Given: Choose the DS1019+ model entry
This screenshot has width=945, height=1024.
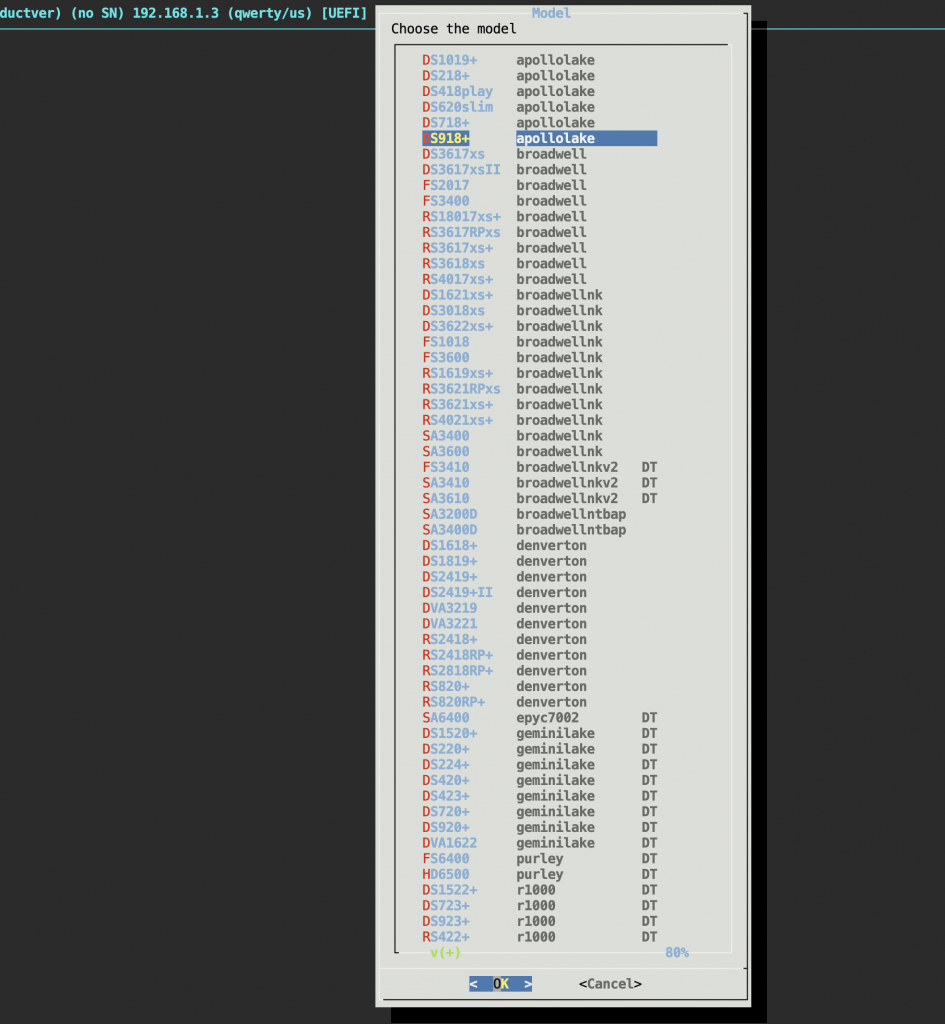Looking at the screenshot, I should [x=450, y=60].
